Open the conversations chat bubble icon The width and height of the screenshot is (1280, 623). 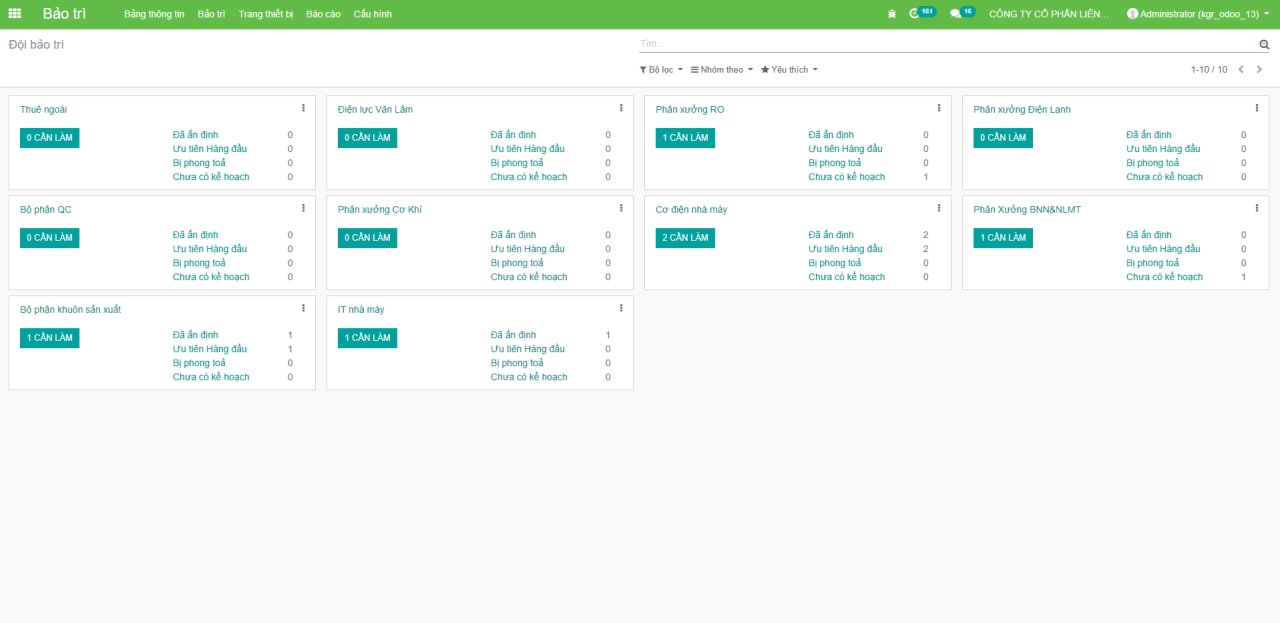(956, 14)
